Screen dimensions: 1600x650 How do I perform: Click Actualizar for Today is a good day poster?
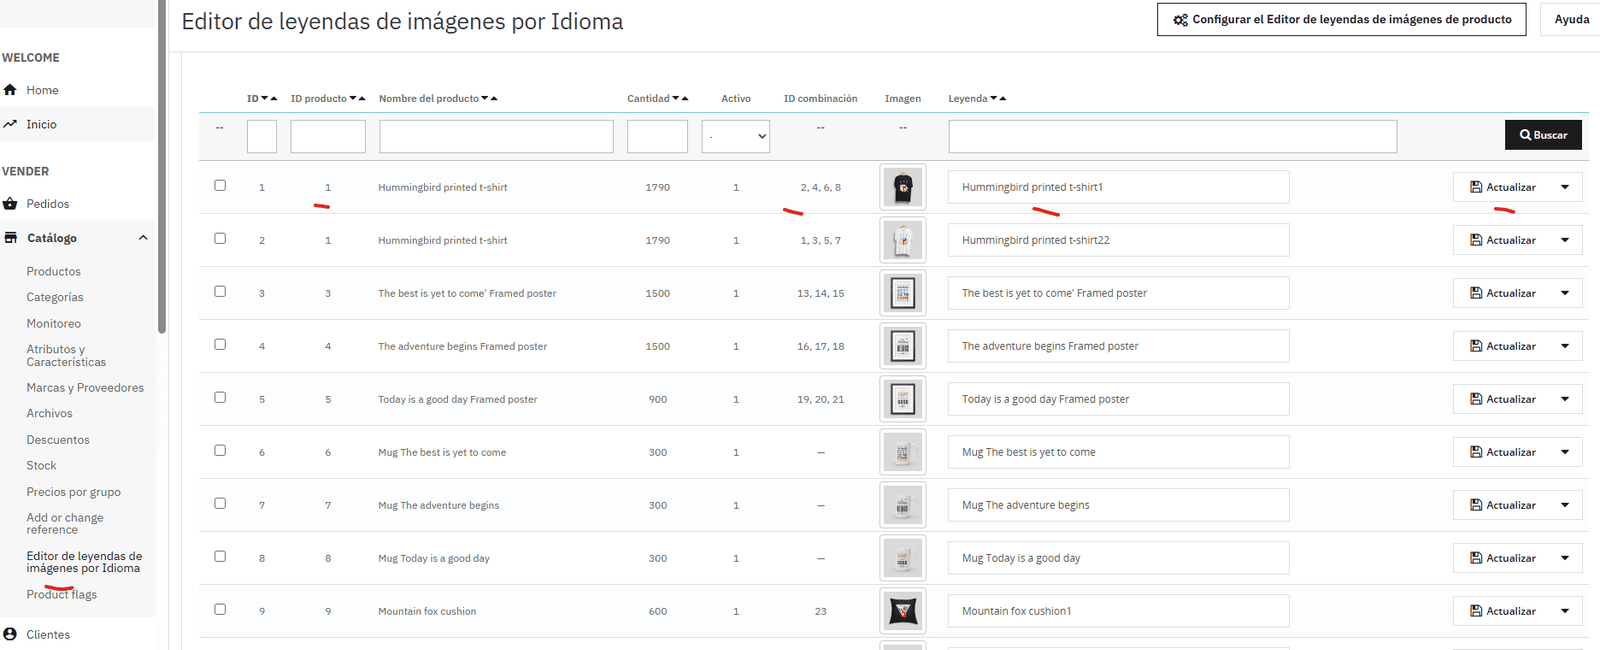tap(1502, 399)
